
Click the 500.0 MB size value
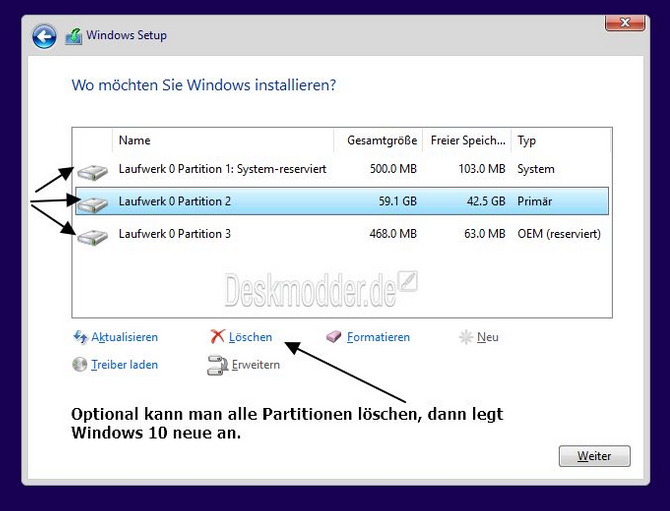pyautogui.click(x=393, y=169)
